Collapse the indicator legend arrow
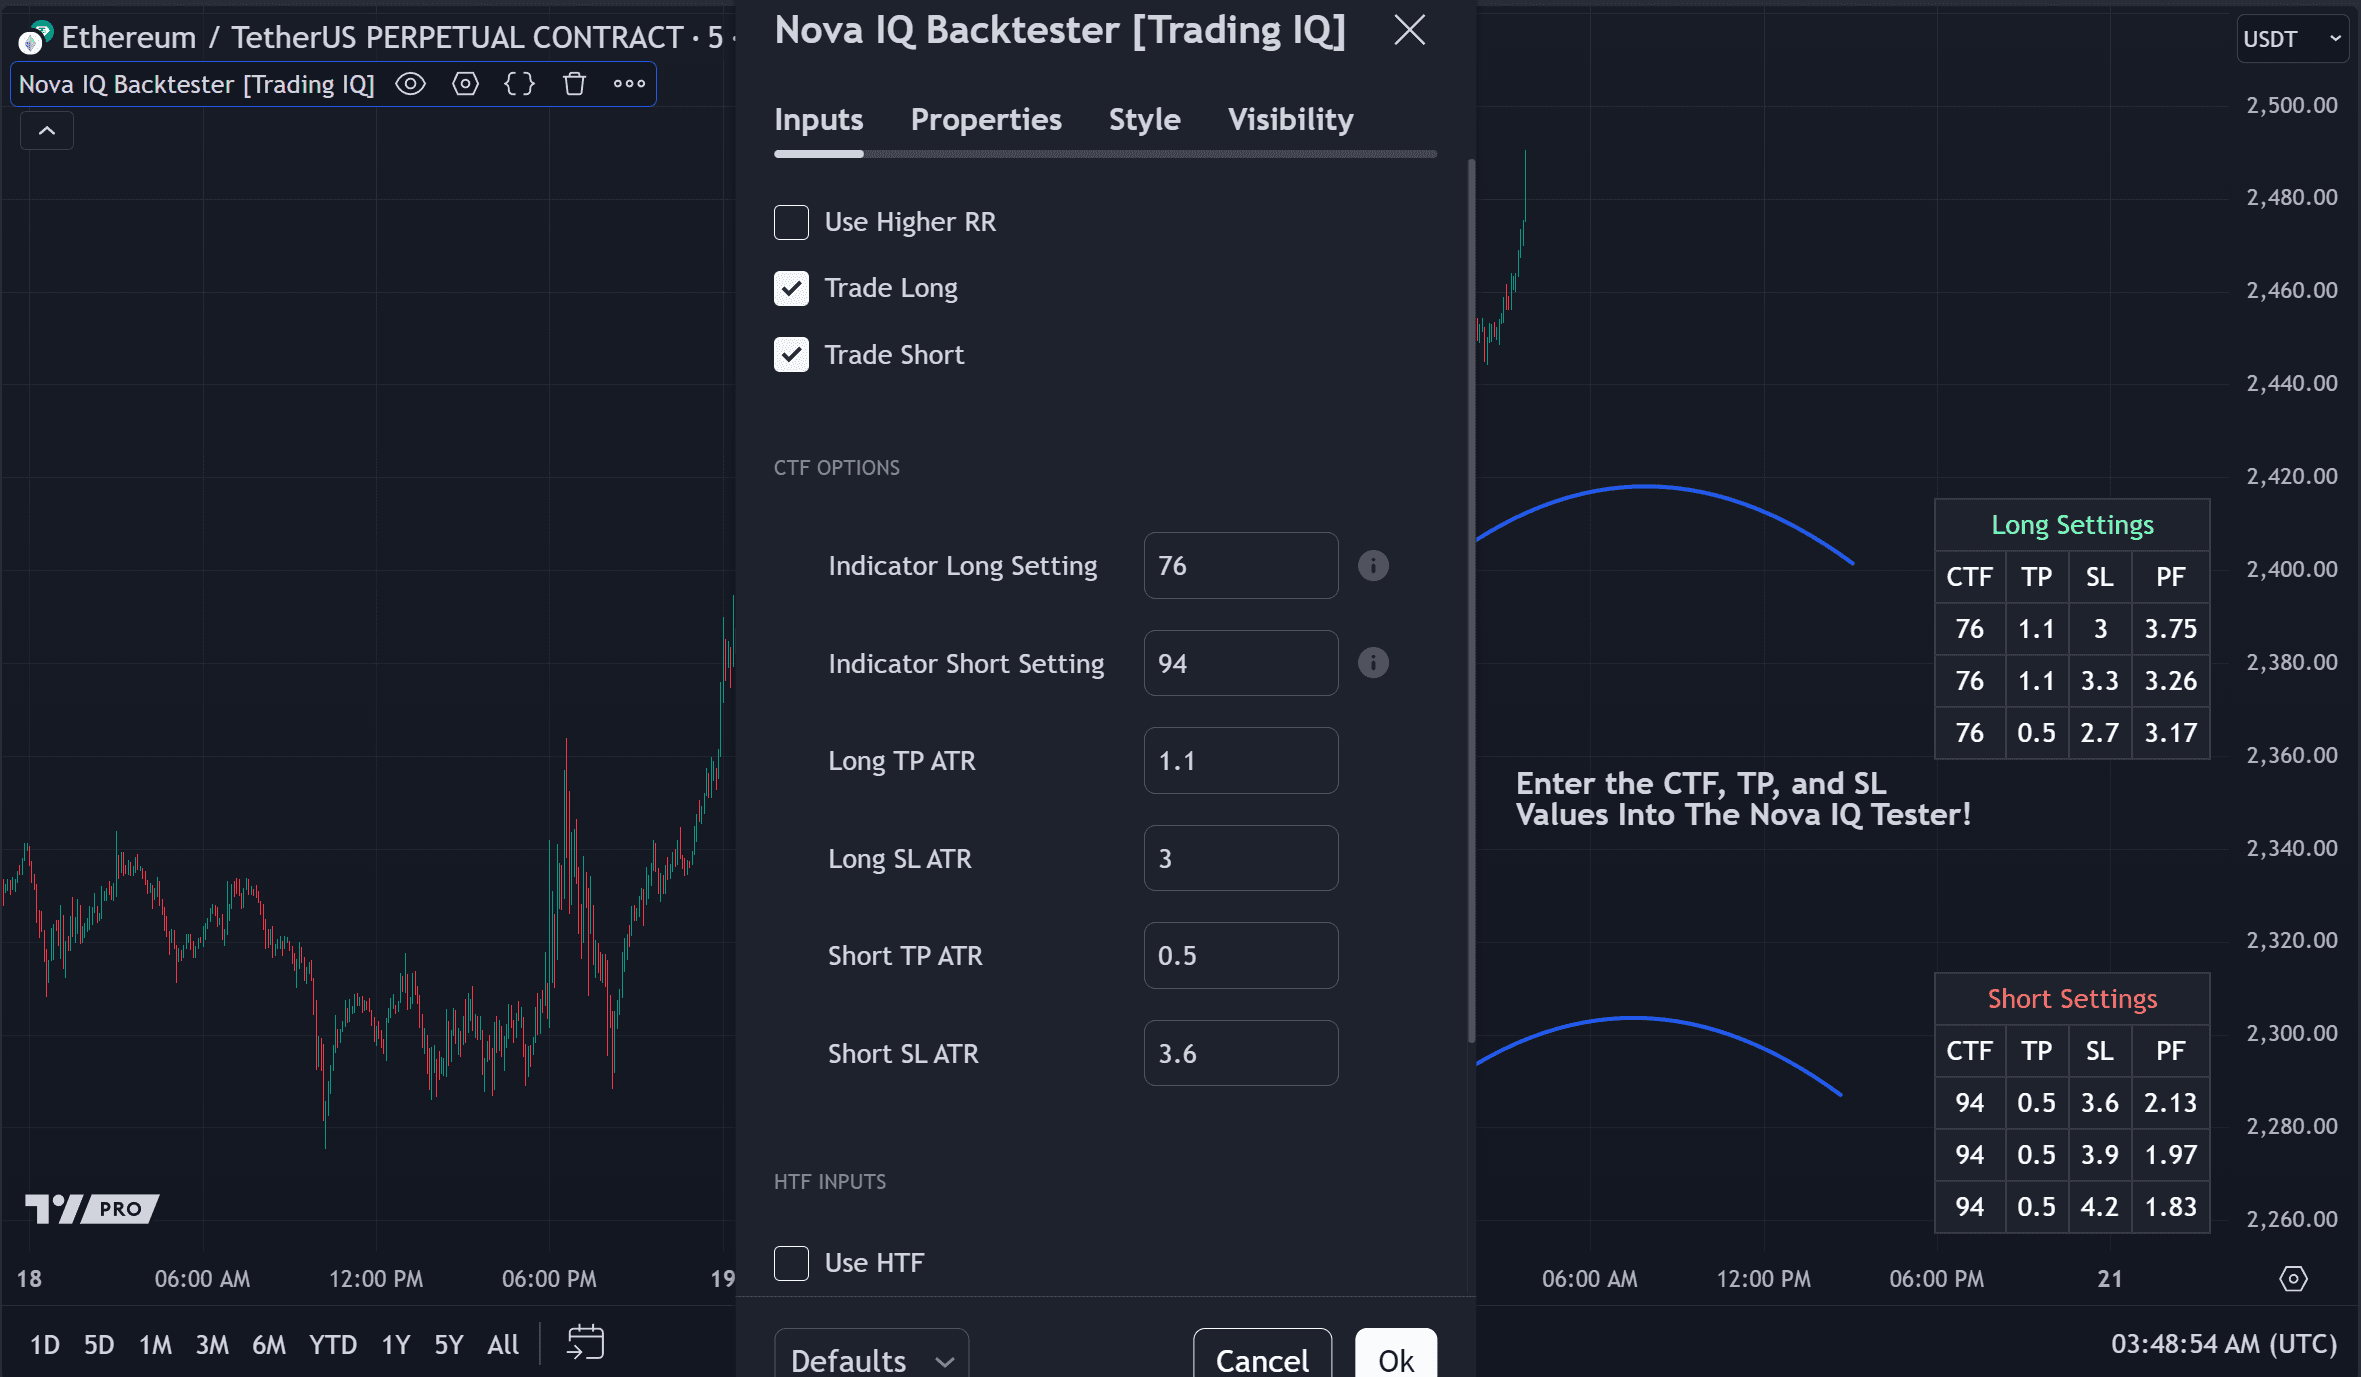Image resolution: width=2361 pixels, height=1377 pixels. coord(47,131)
